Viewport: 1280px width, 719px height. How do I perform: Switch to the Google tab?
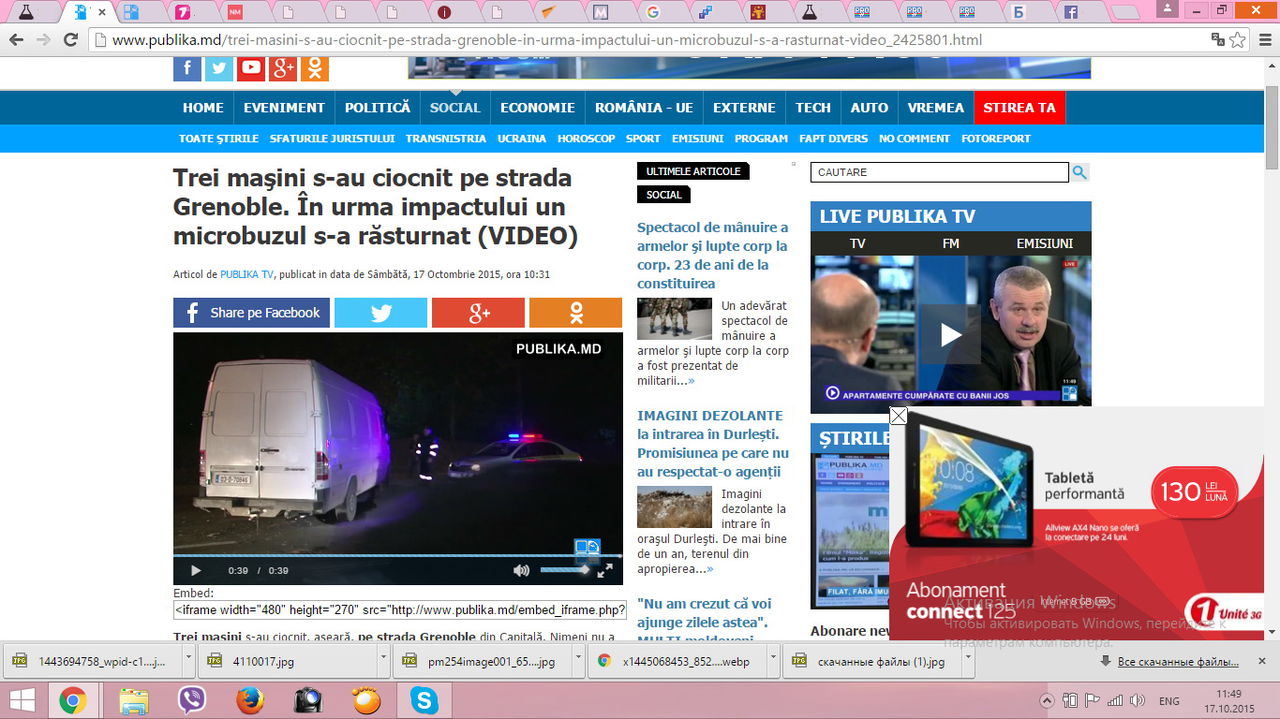[x=653, y=13]
